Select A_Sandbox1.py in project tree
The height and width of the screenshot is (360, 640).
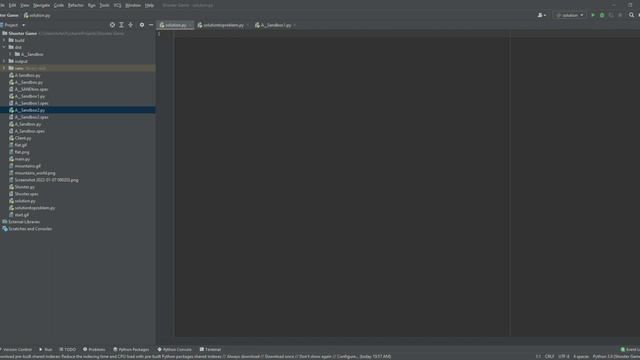(30, 96)
